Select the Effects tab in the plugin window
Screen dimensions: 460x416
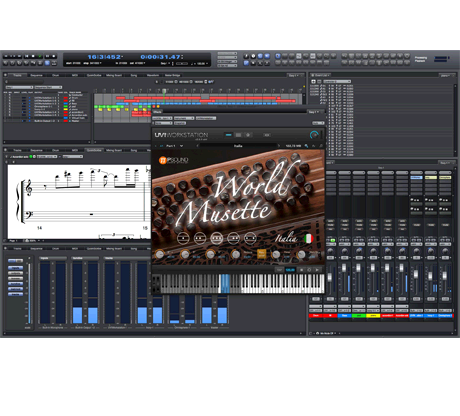click(x=158, y=112)
